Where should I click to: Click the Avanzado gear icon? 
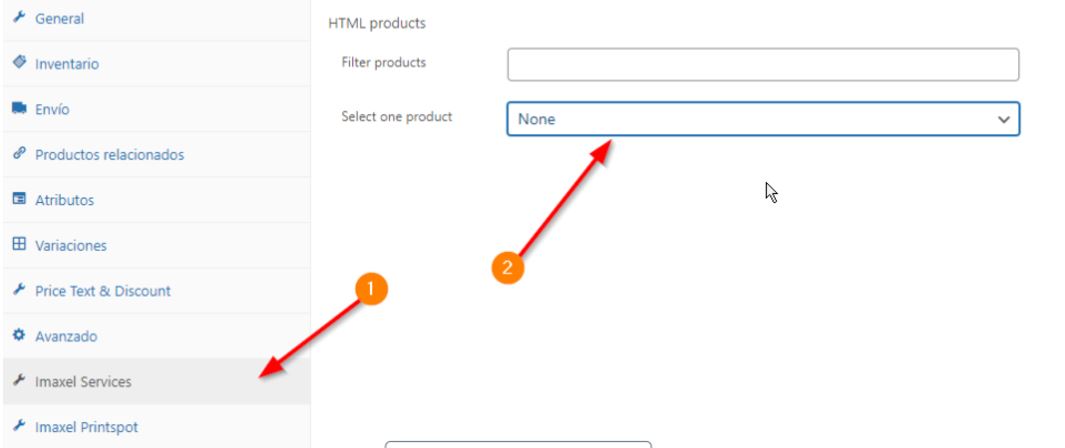pyautogui.click(x=18, y=336)
